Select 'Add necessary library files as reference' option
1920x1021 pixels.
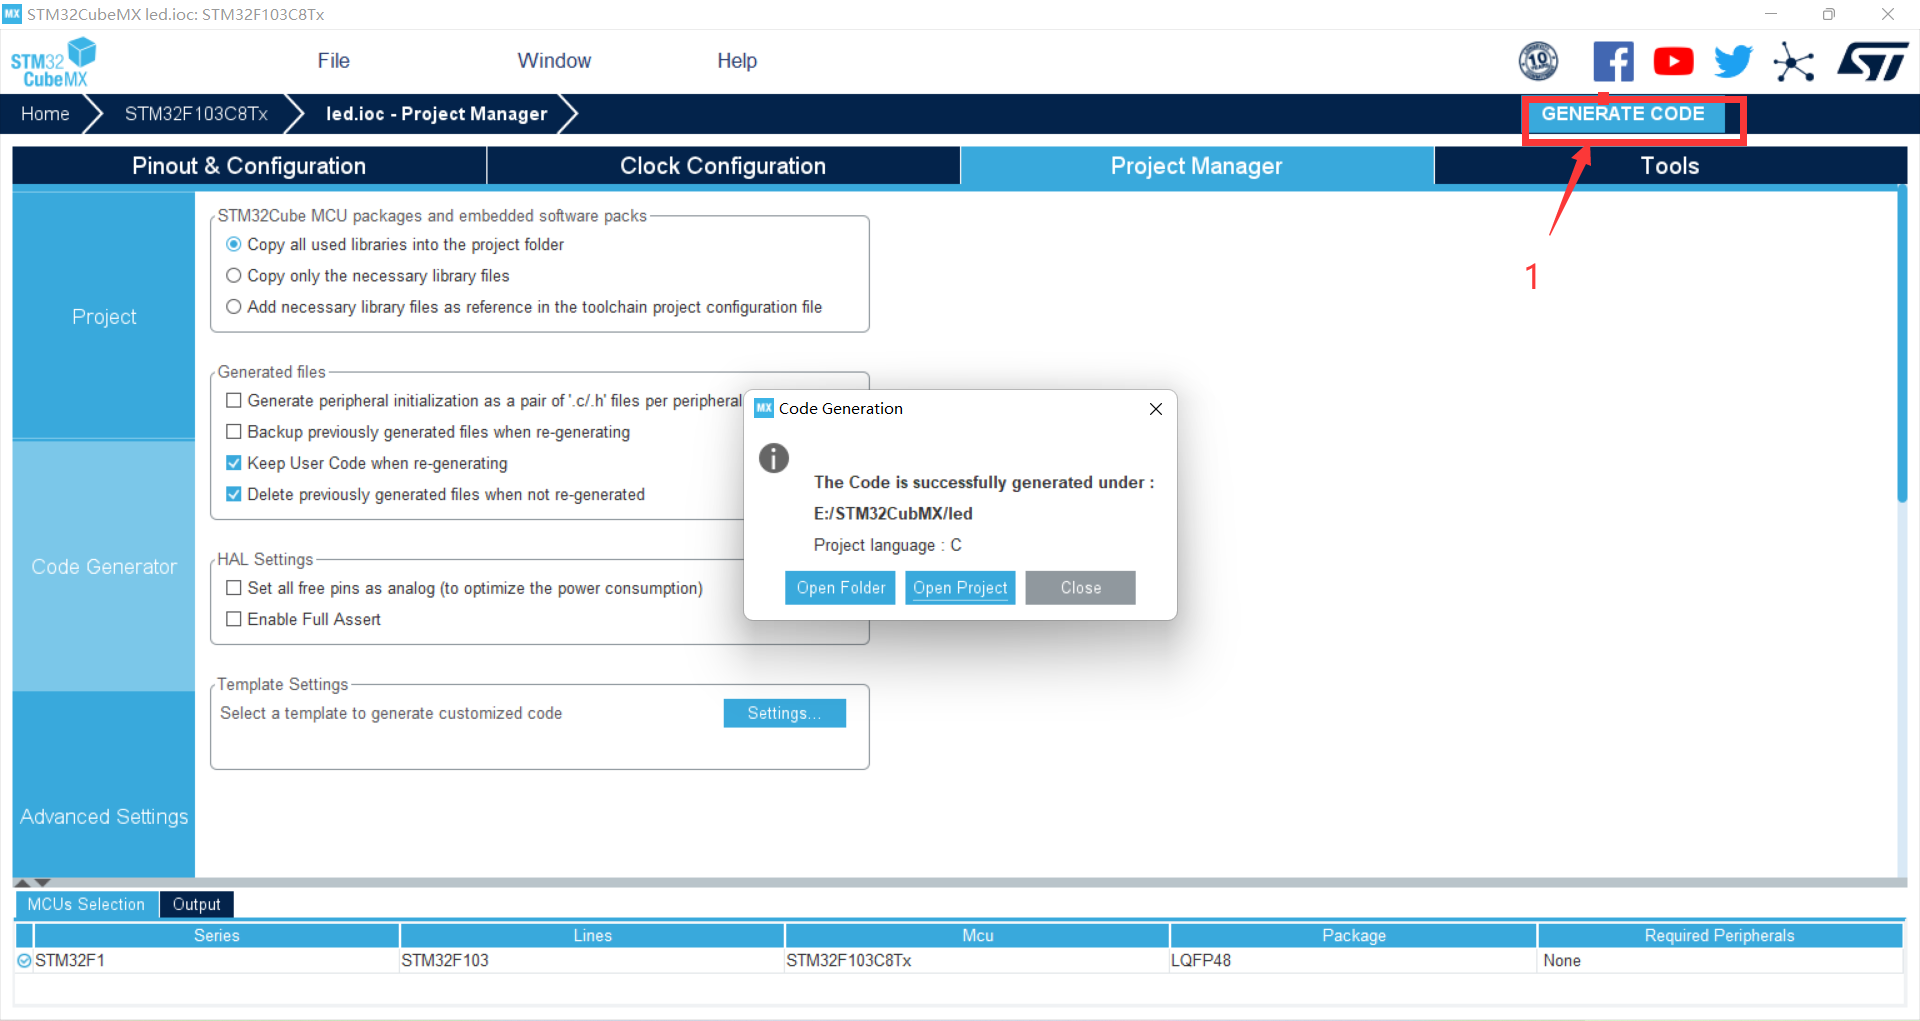pos(233,306)
